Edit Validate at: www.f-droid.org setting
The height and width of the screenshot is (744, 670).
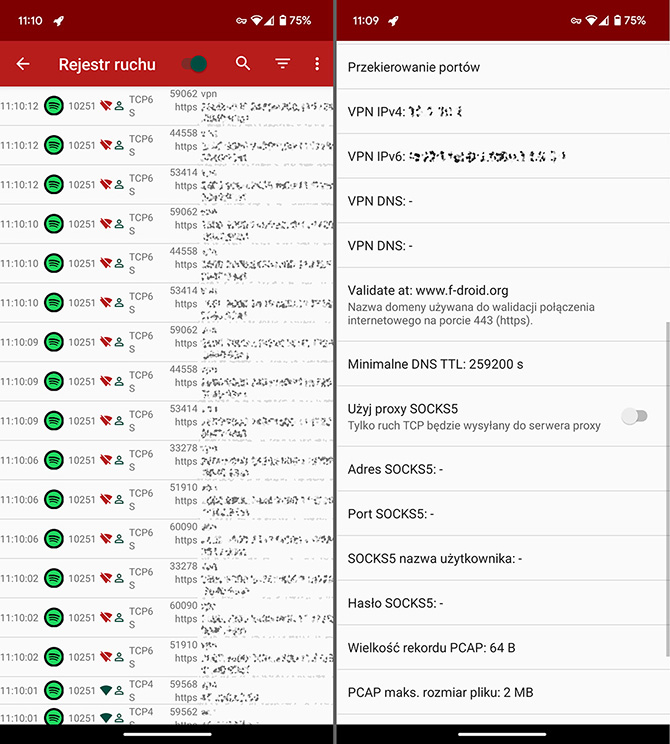point(503,305)
